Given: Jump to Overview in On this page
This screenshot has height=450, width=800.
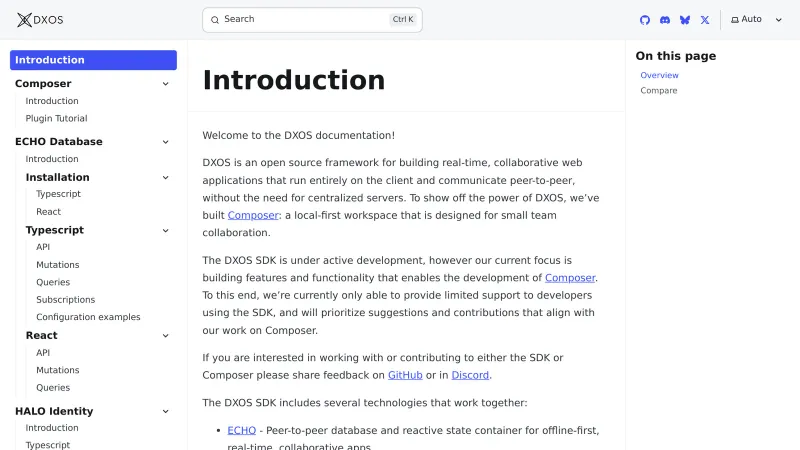Looking at the screenshot, I should coord(659,76).
